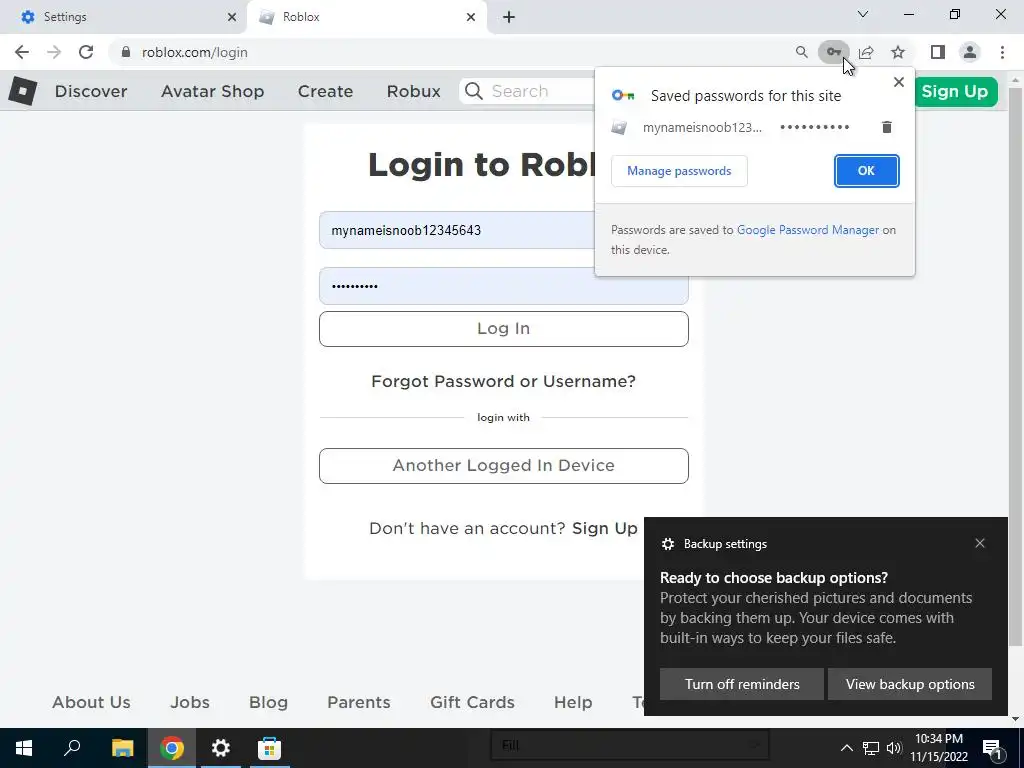Close the Roblox tab
1024x768 pixels.
pyautogui.click(x=471, y=17)
